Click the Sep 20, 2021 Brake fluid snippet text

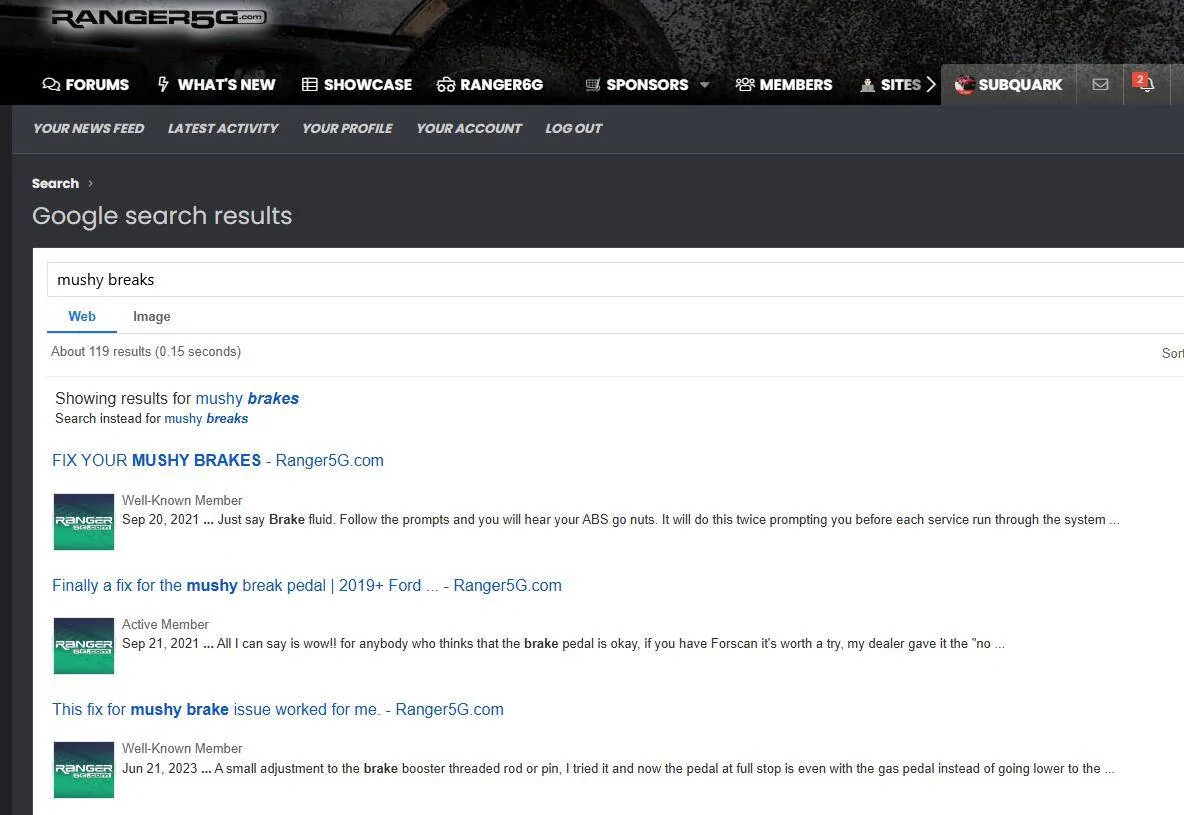(621, 520)
